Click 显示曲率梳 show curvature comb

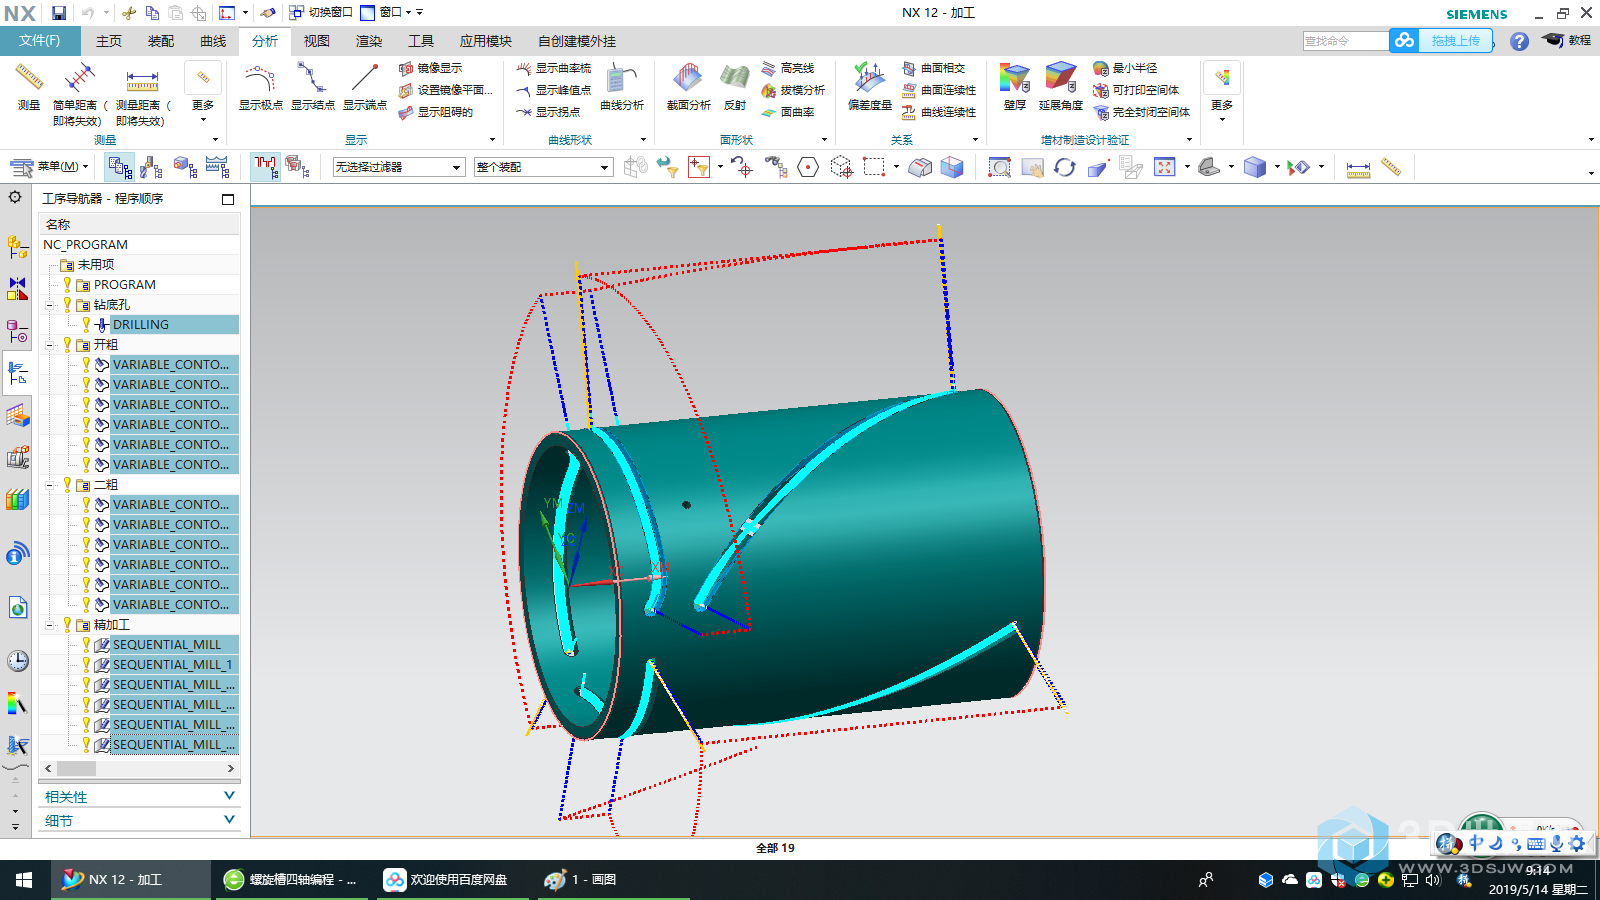pos(553,68)
